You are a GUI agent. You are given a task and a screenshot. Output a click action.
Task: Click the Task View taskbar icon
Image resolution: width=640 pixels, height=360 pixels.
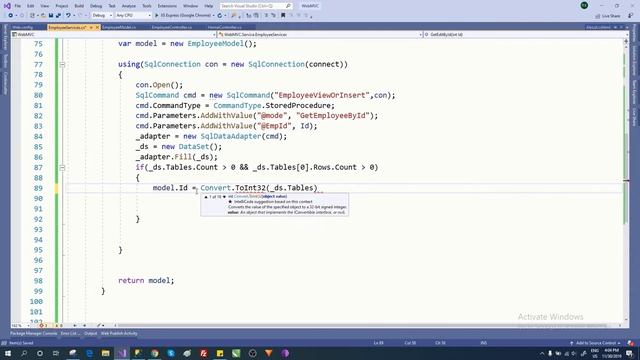tap(56, 353)
